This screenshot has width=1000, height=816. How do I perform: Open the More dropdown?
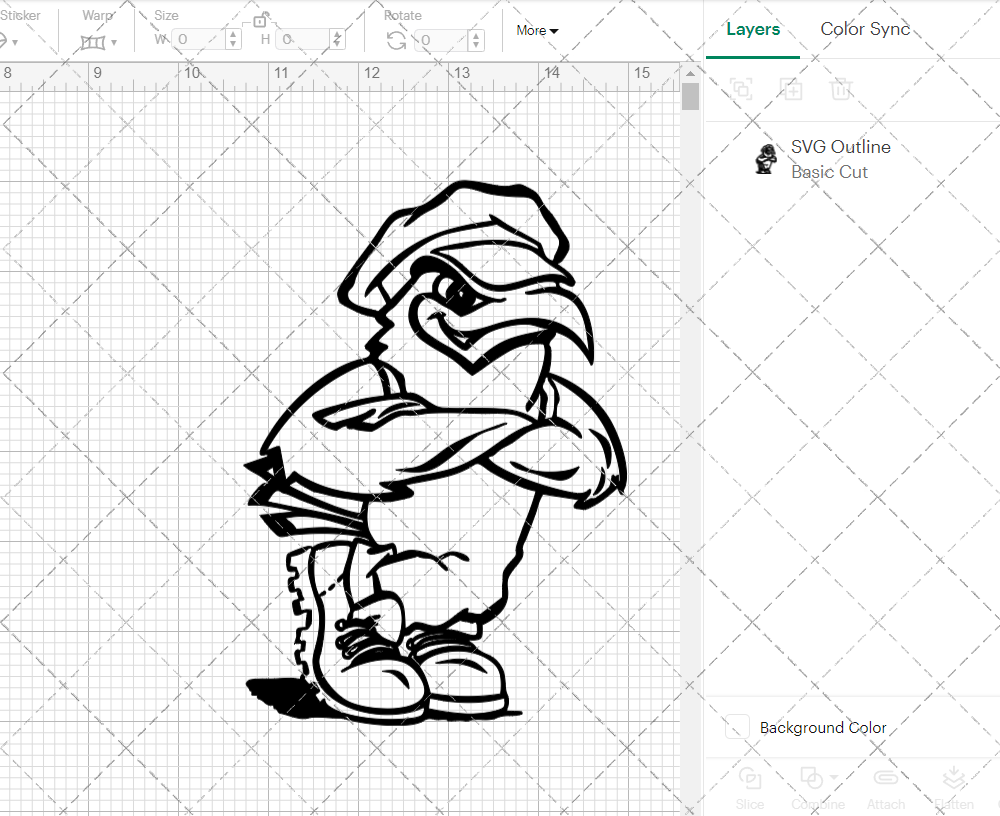pyautogui.click(x=537, y=31)
